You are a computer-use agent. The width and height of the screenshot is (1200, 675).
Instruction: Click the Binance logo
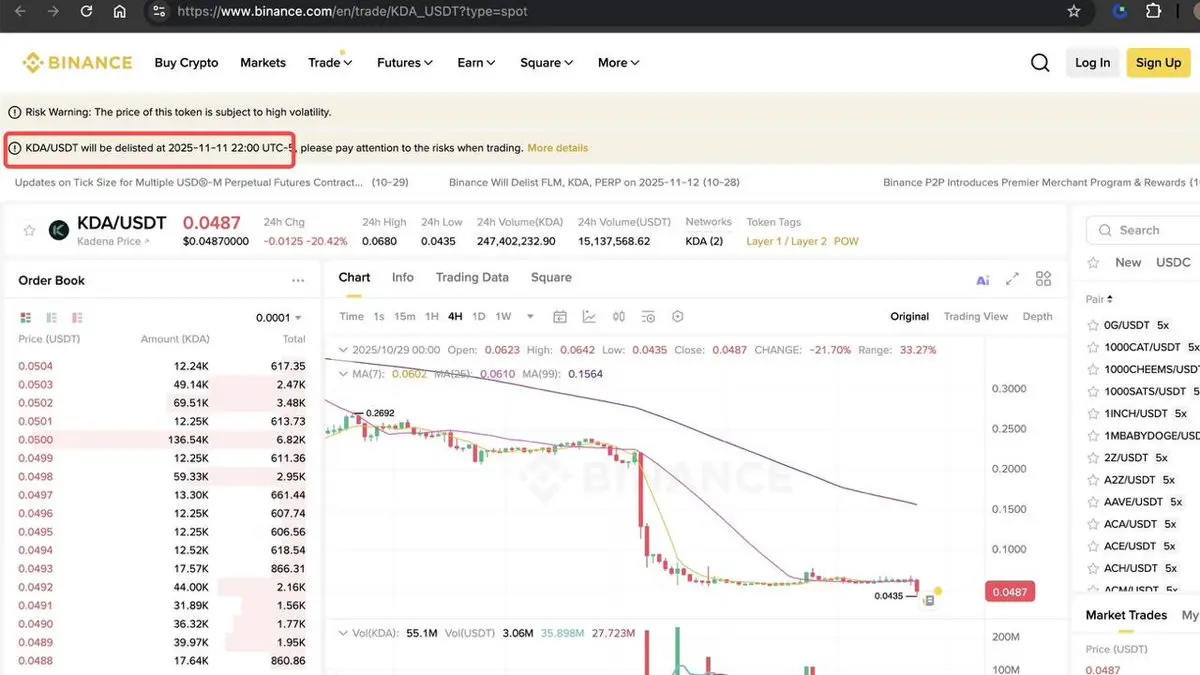77,62
